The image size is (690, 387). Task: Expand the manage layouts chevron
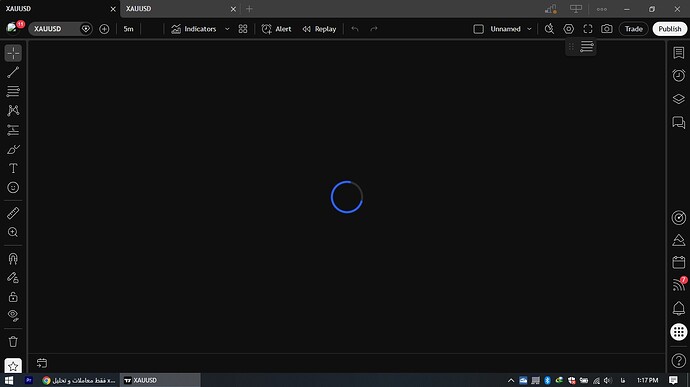[529, 29]
